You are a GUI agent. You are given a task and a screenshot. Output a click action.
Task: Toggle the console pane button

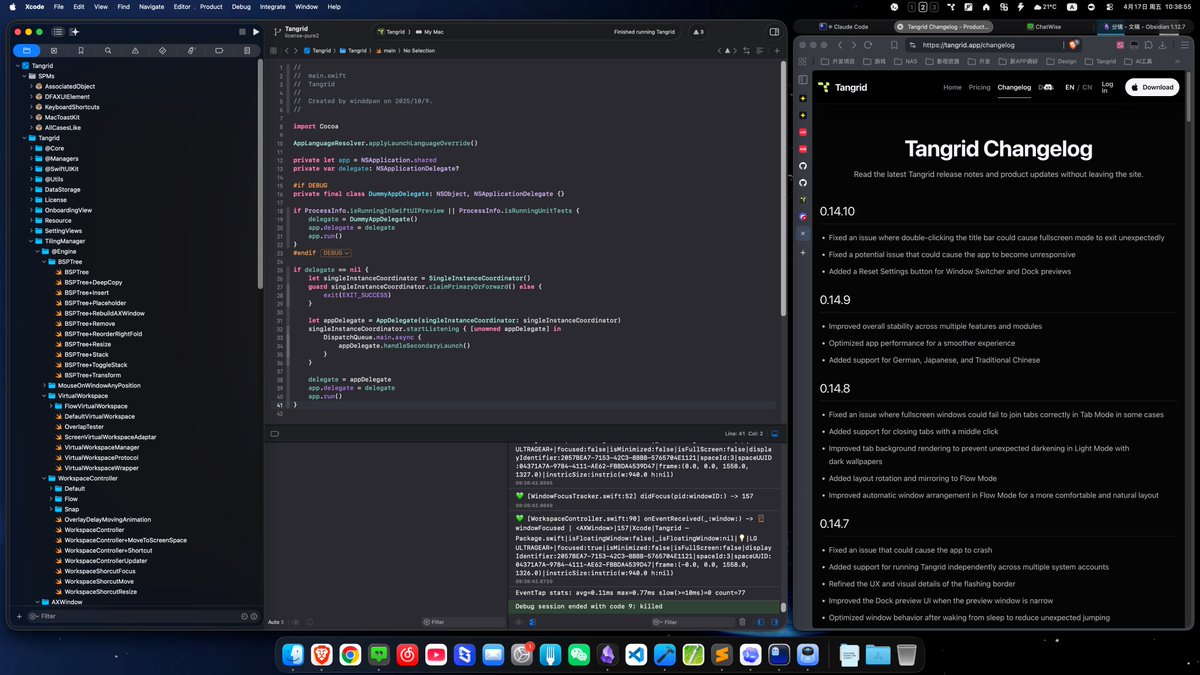click(x=775, y=623)
